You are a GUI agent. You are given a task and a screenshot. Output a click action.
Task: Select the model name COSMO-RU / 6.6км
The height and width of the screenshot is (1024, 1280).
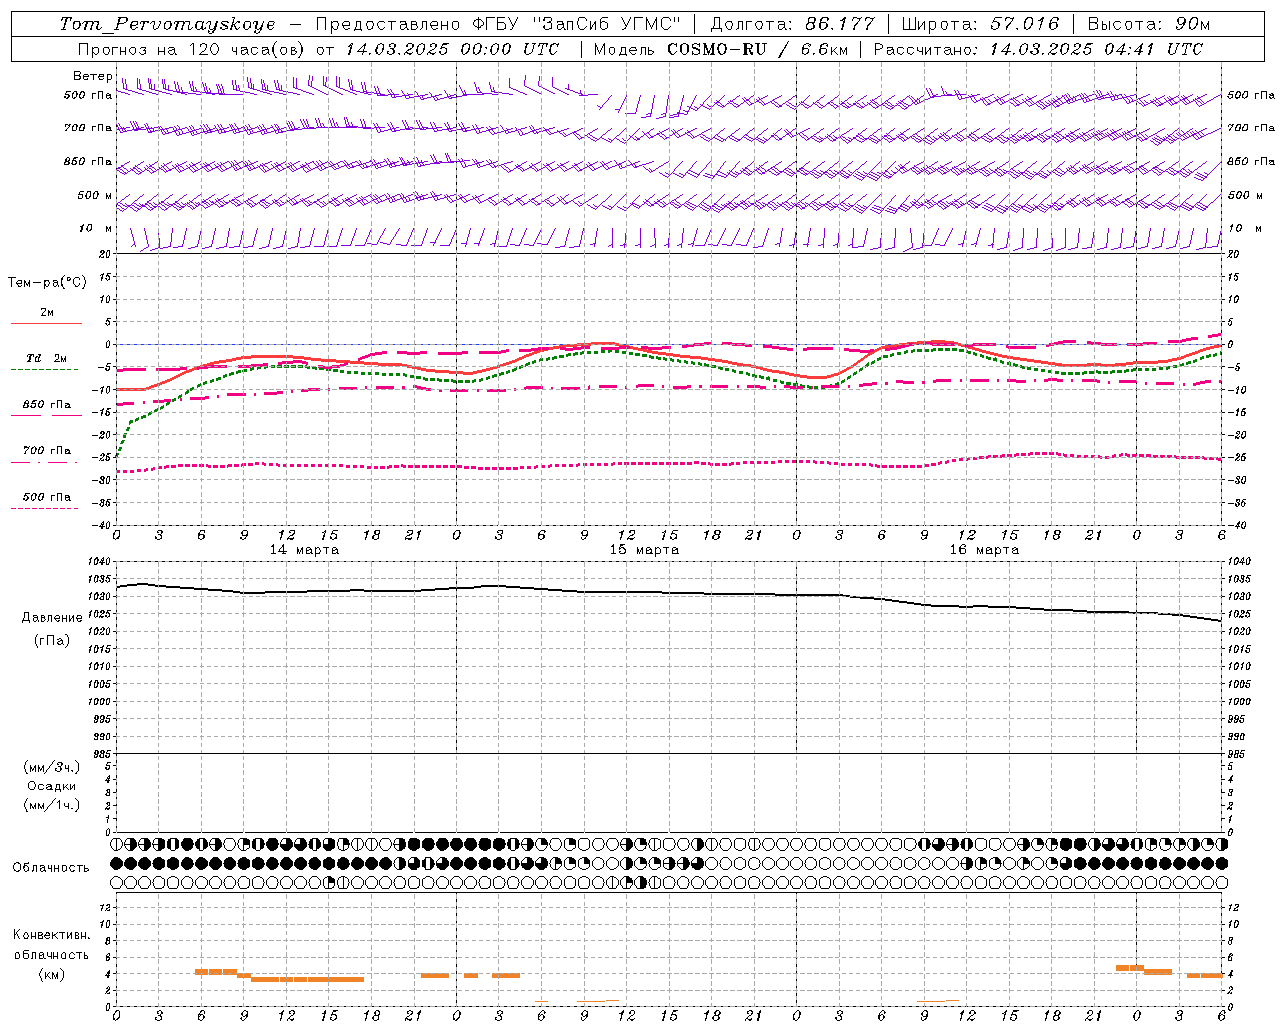click(757, 49)
